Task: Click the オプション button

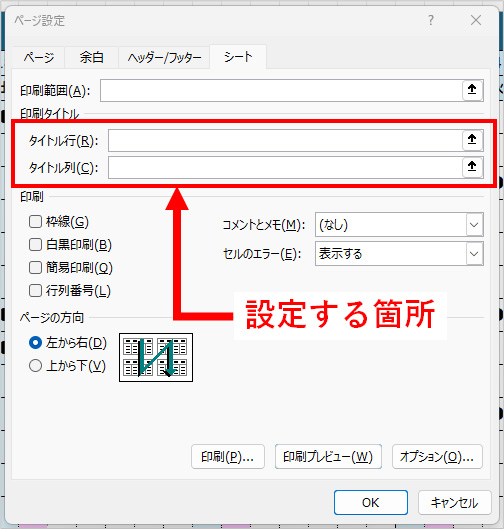Action: pyautogui.click(x=437, y=456)
